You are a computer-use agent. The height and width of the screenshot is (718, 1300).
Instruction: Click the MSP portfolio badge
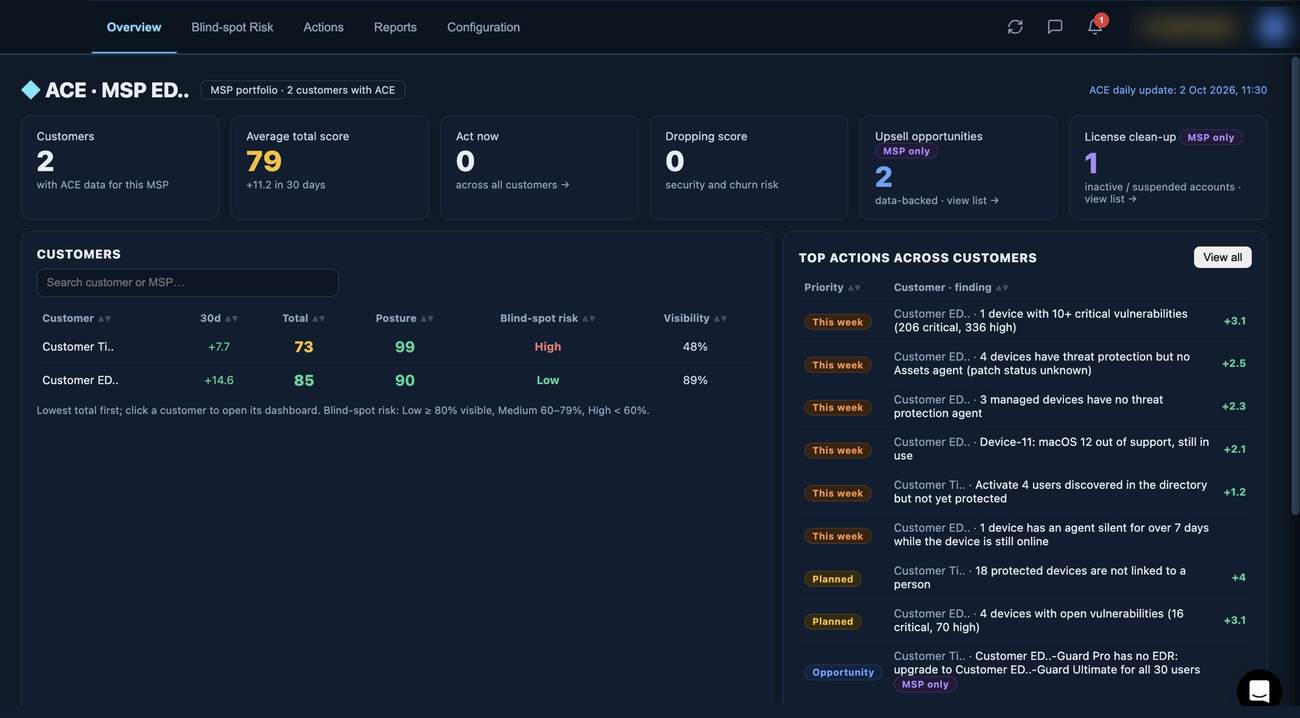[x=303, y=90]
